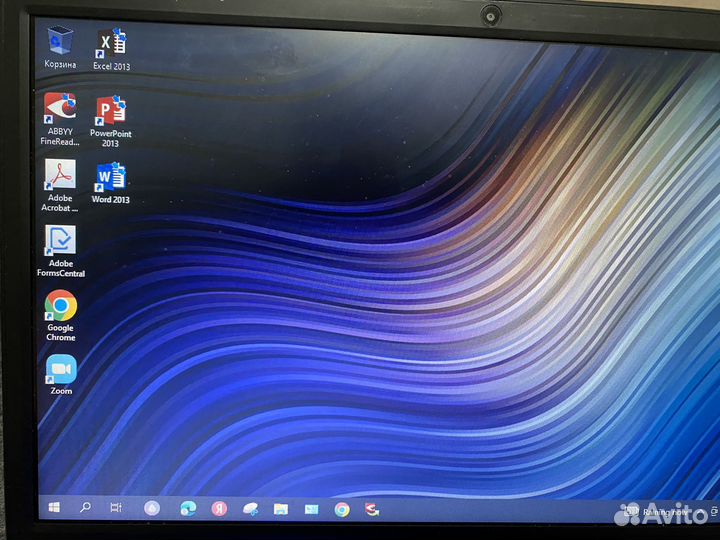Click the white disk taskbar icon

coord(250,509)
